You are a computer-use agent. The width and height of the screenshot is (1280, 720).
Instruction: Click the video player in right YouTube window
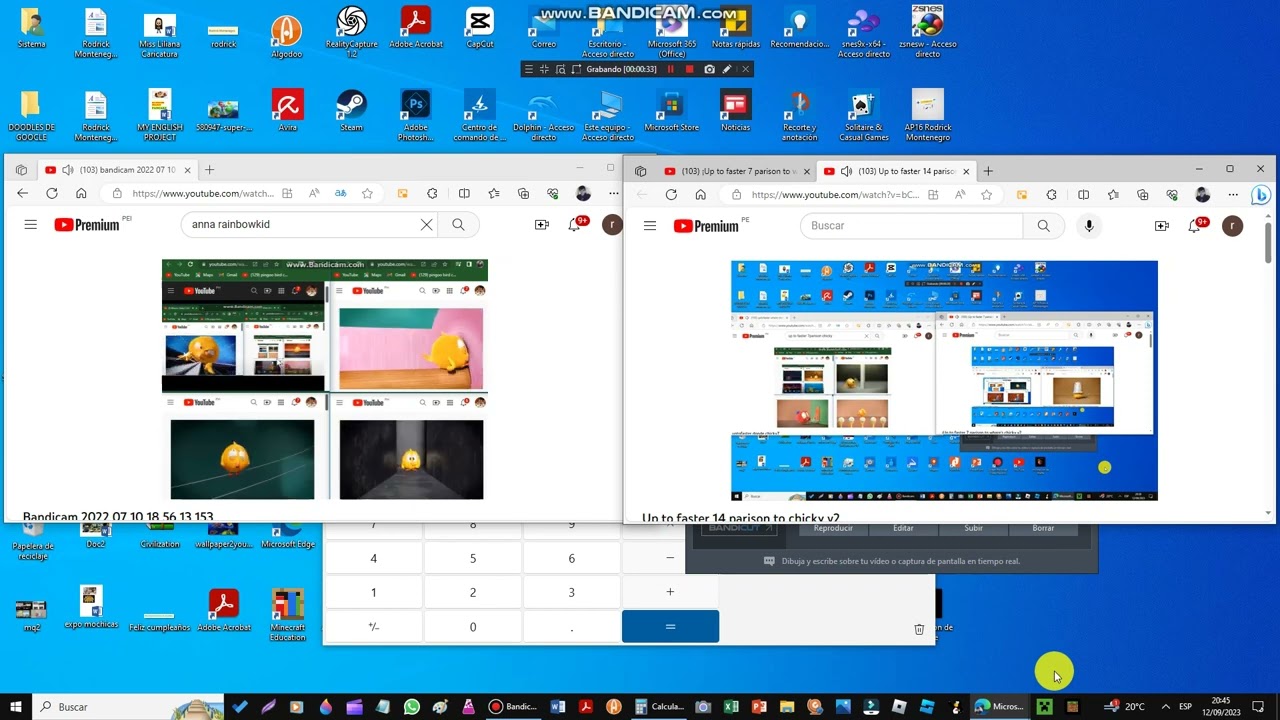944,381
